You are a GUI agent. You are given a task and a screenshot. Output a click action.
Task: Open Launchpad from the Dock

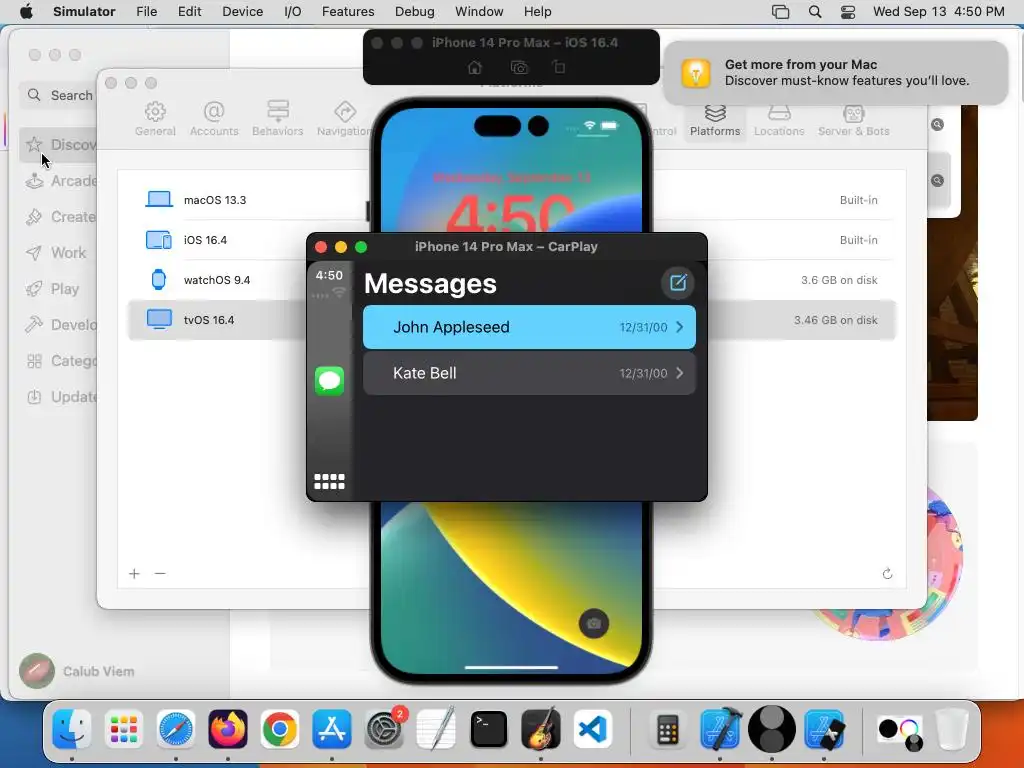(x=123, y=729)
